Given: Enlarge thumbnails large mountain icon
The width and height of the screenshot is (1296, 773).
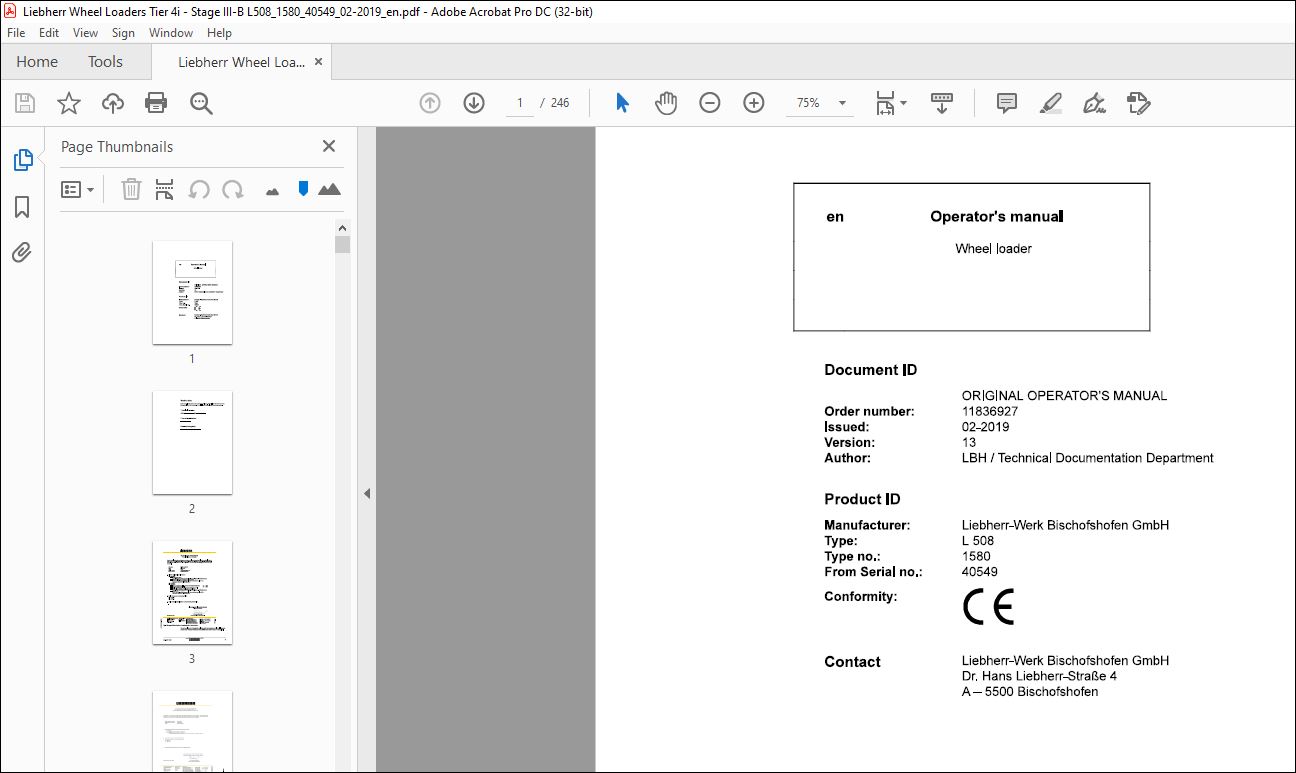Looking at the screenshot, I should click(x=329, y=189).
